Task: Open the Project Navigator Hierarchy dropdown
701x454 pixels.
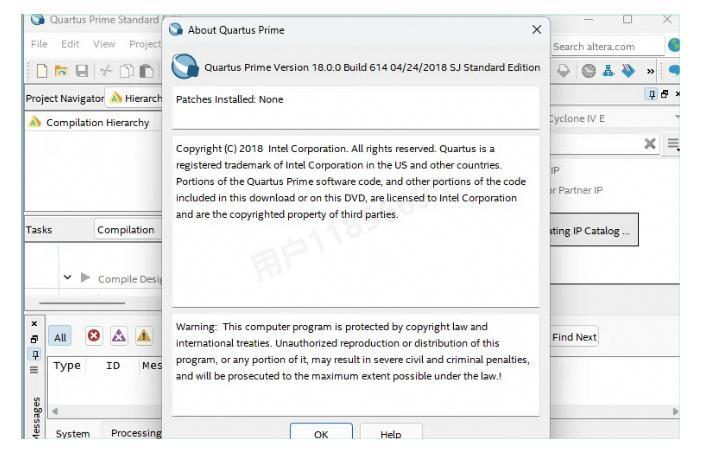Action: 134,97
